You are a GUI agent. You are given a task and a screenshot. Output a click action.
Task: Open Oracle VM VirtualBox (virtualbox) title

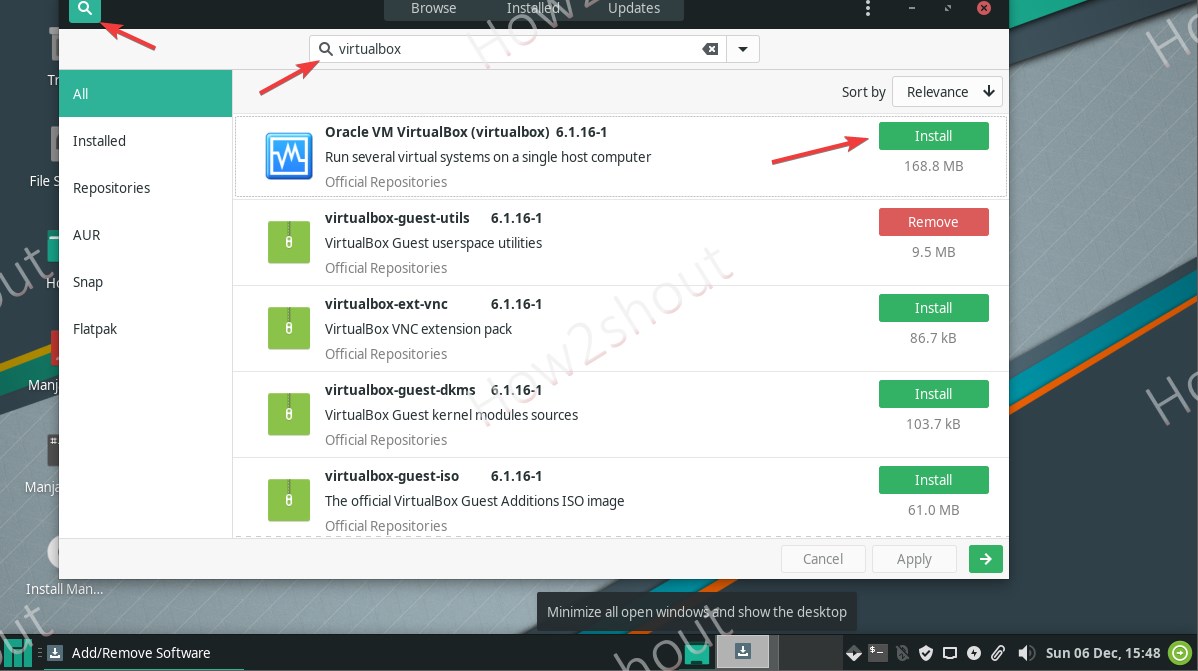pos(437,131)
